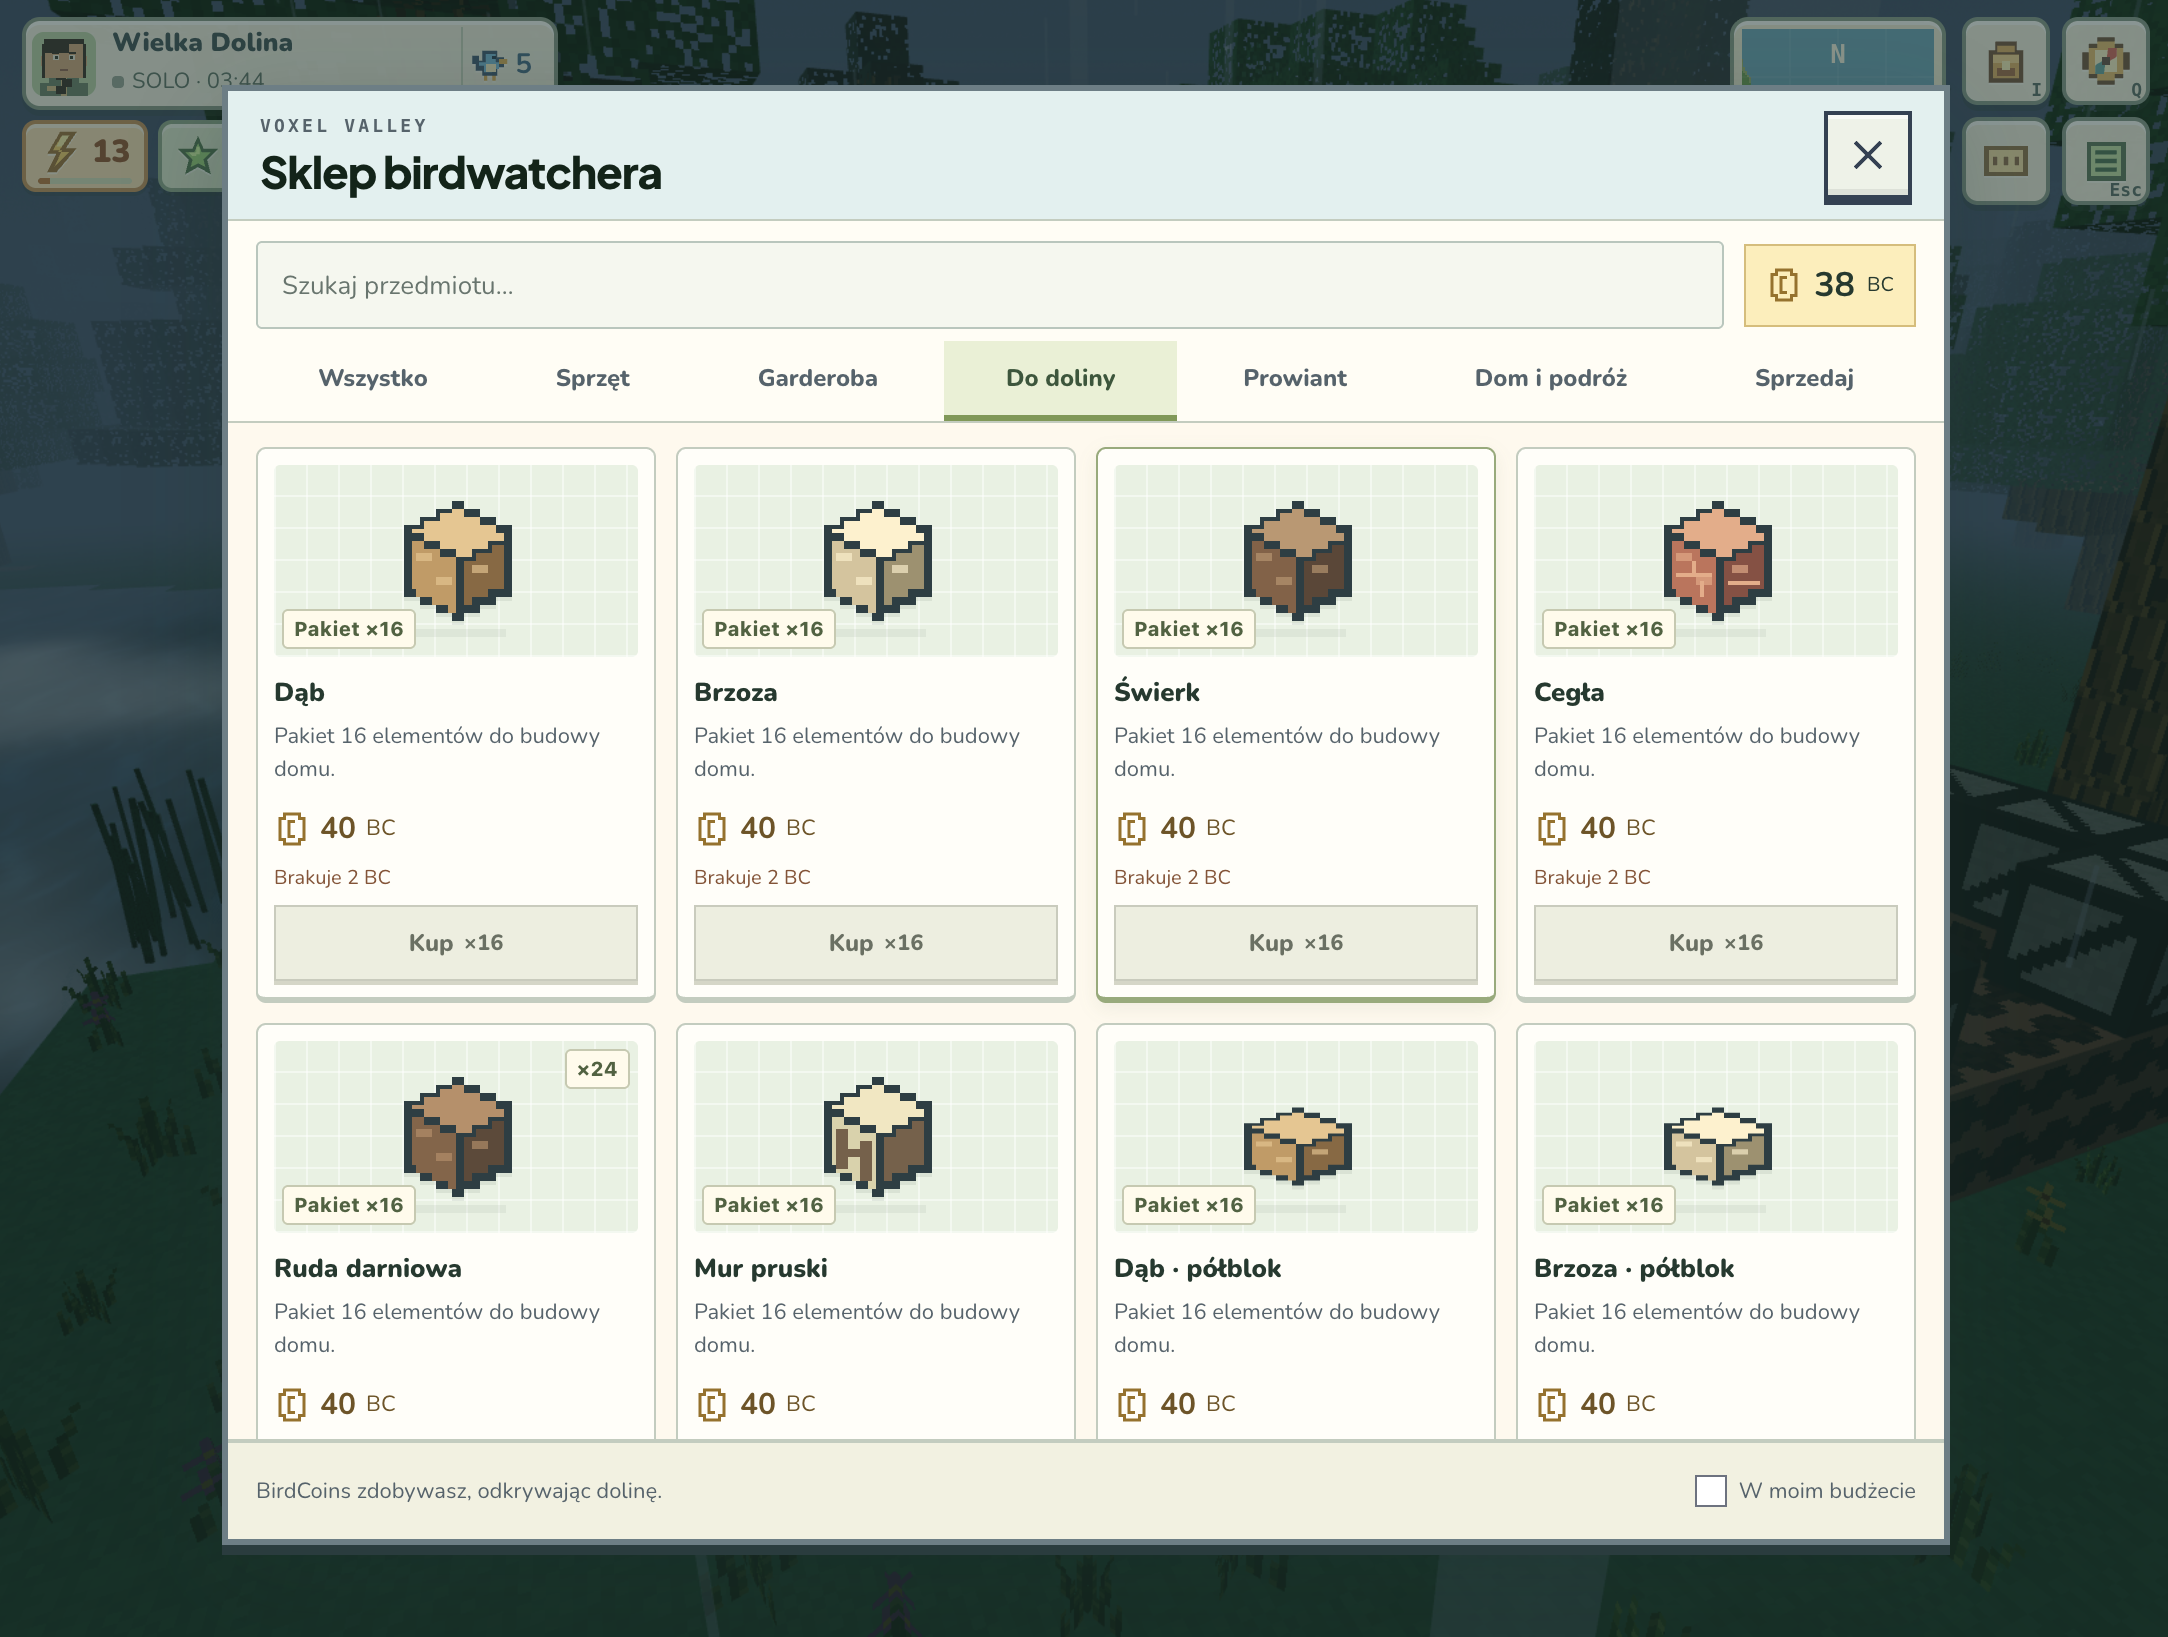Click the BirdCoins zdobywasz footer hint

(459, 1491)
